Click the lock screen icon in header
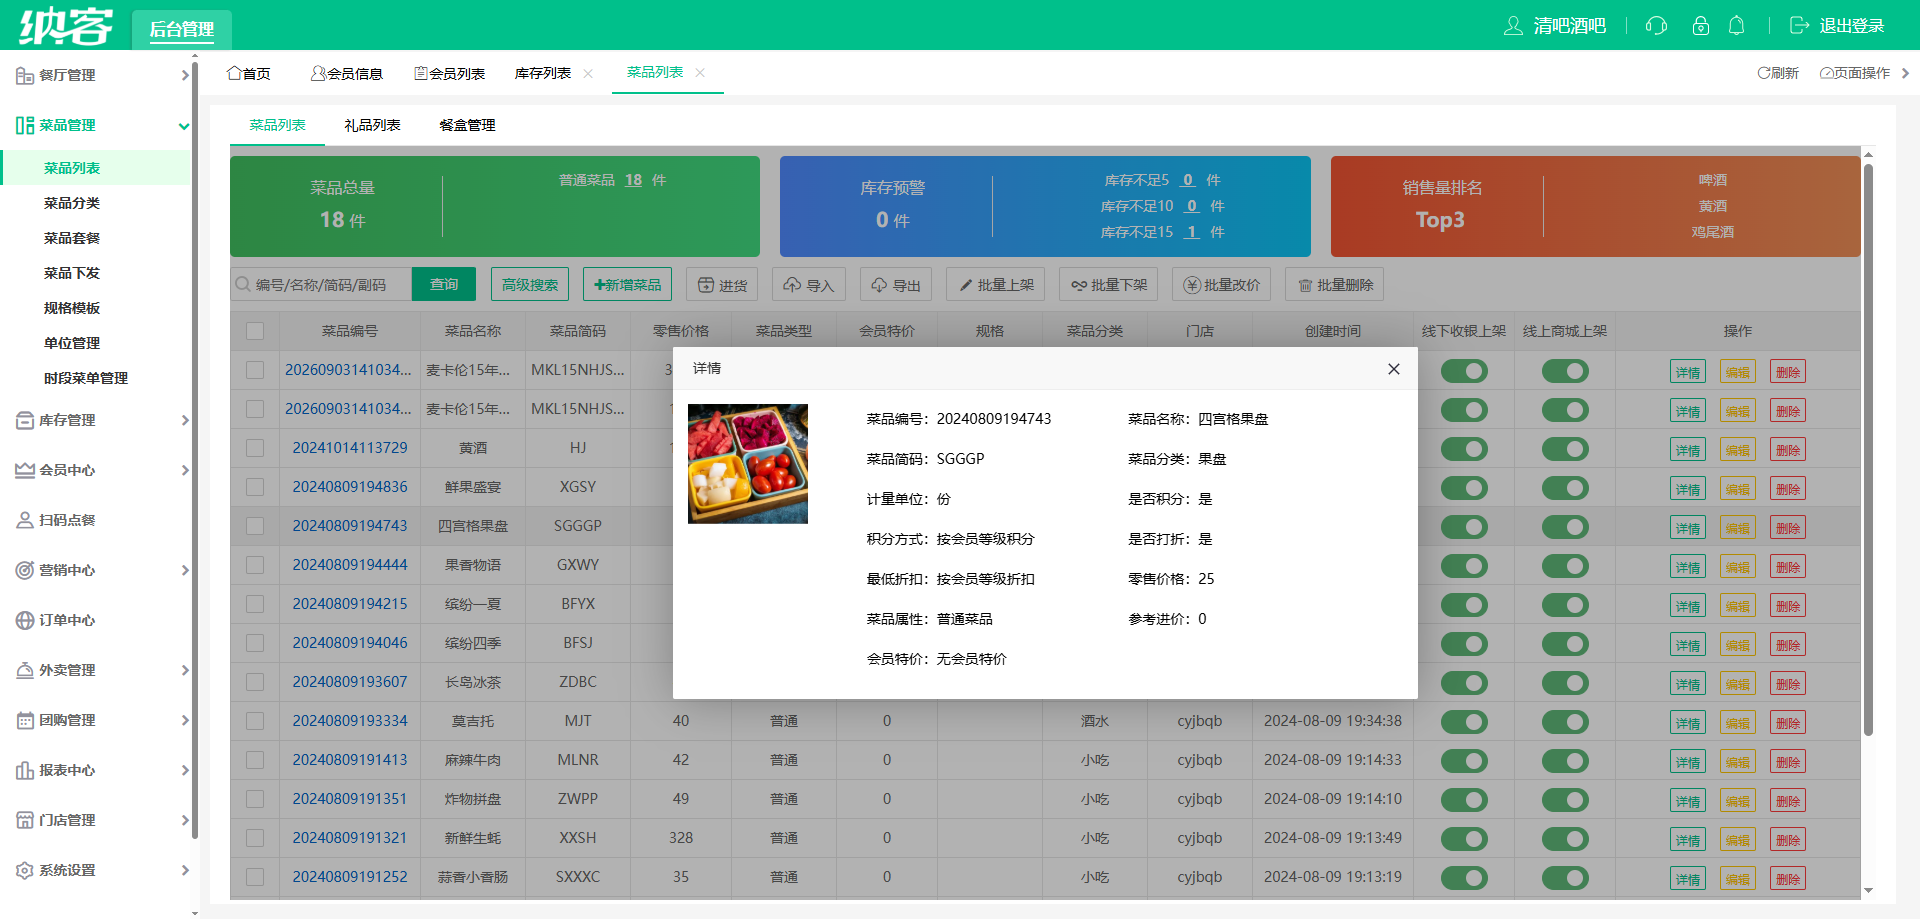 [1700, 26]
